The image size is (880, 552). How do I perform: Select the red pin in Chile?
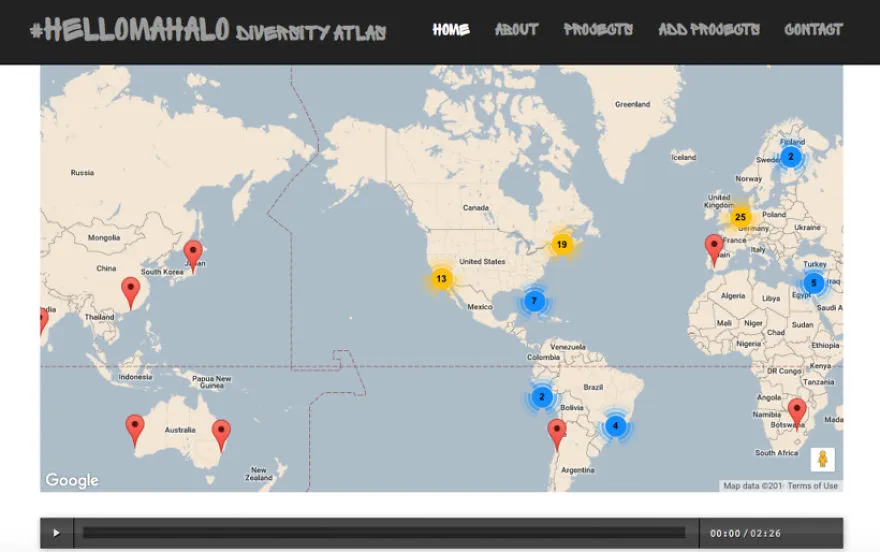pos(557,434)
